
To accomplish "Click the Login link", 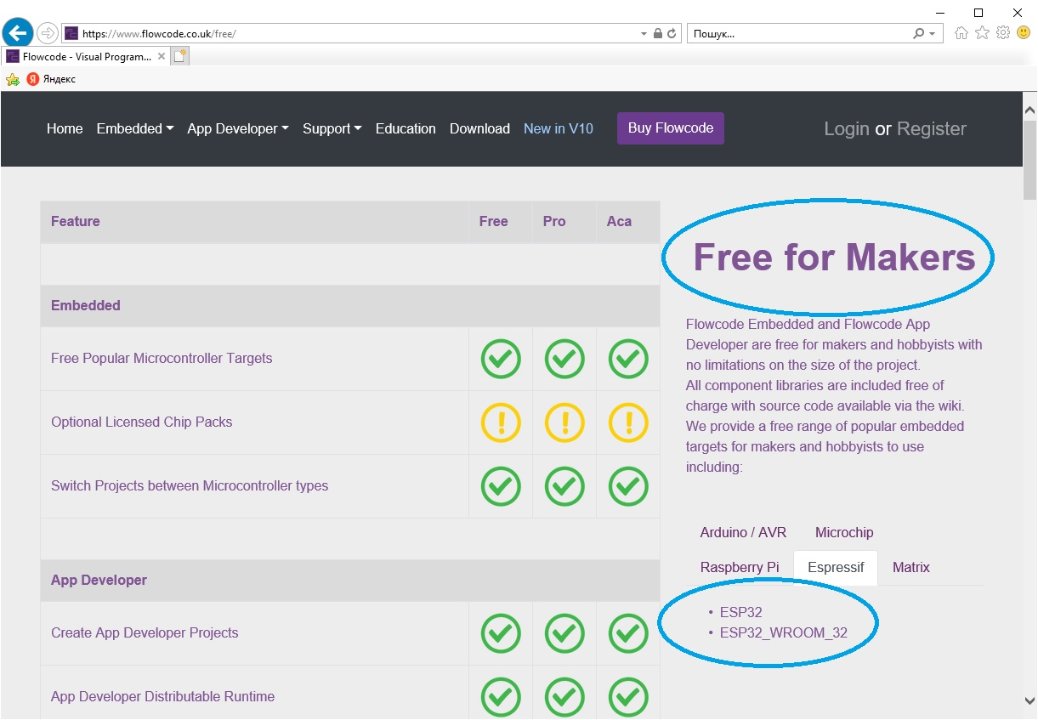I will (x=846, y=128).
